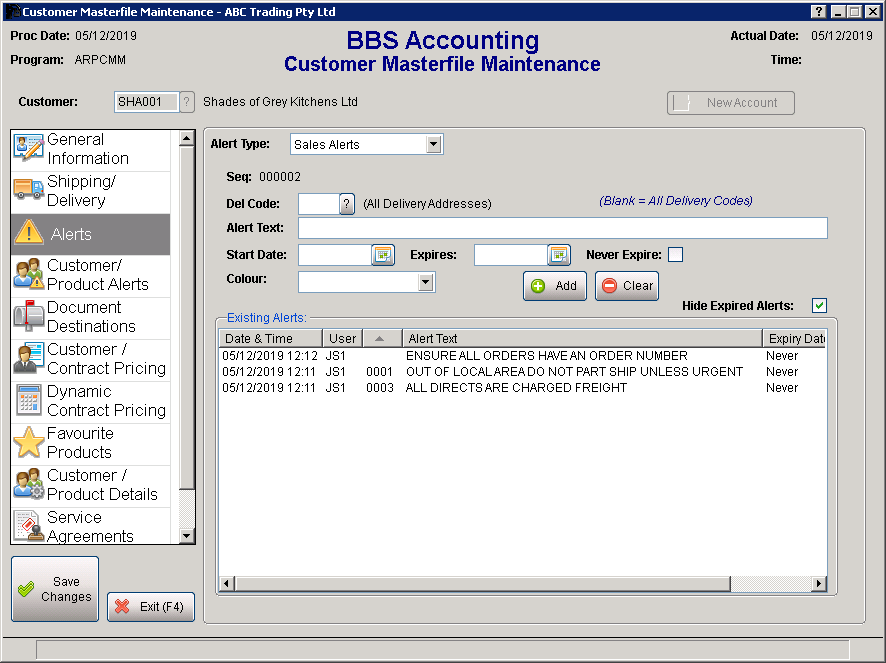Toggle the Expires date calendar icon
This screenshot has height=663, width=886.
[x=558, y=255]
